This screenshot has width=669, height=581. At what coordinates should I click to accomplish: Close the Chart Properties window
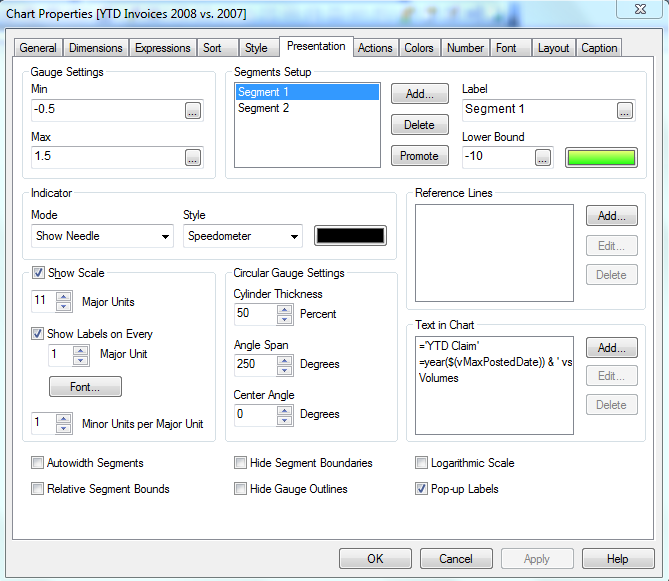640,9
